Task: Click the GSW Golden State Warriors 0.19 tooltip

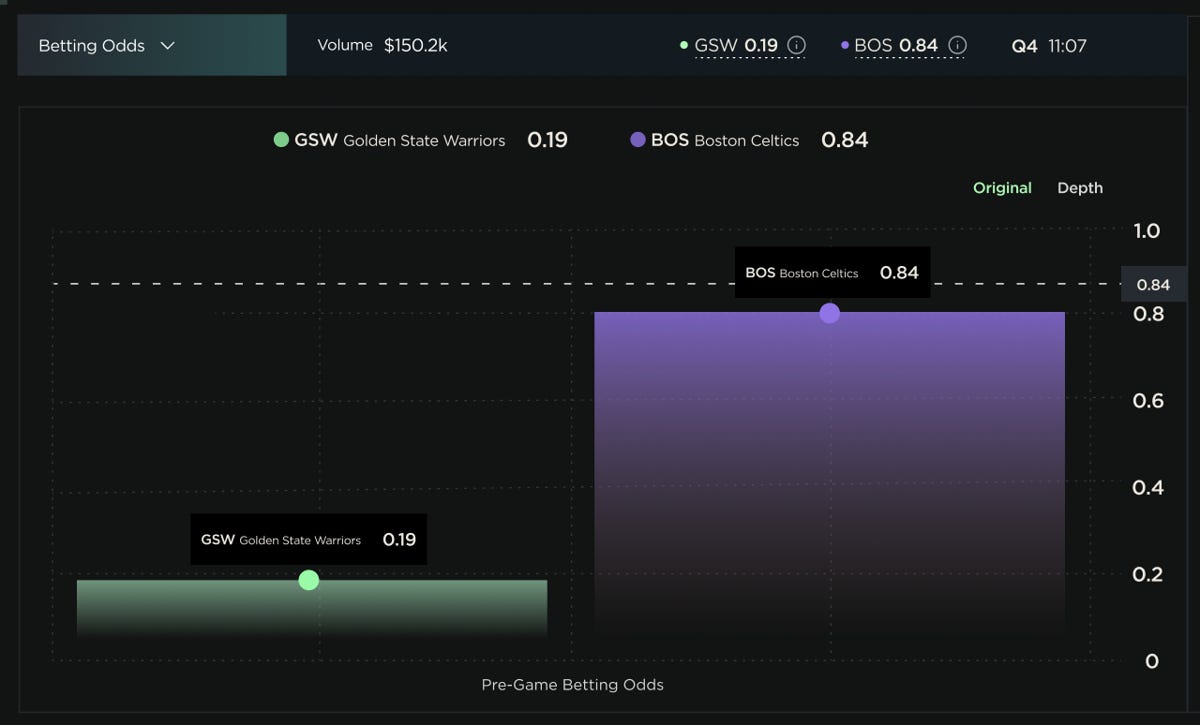Action: click(x=309, y=539)
